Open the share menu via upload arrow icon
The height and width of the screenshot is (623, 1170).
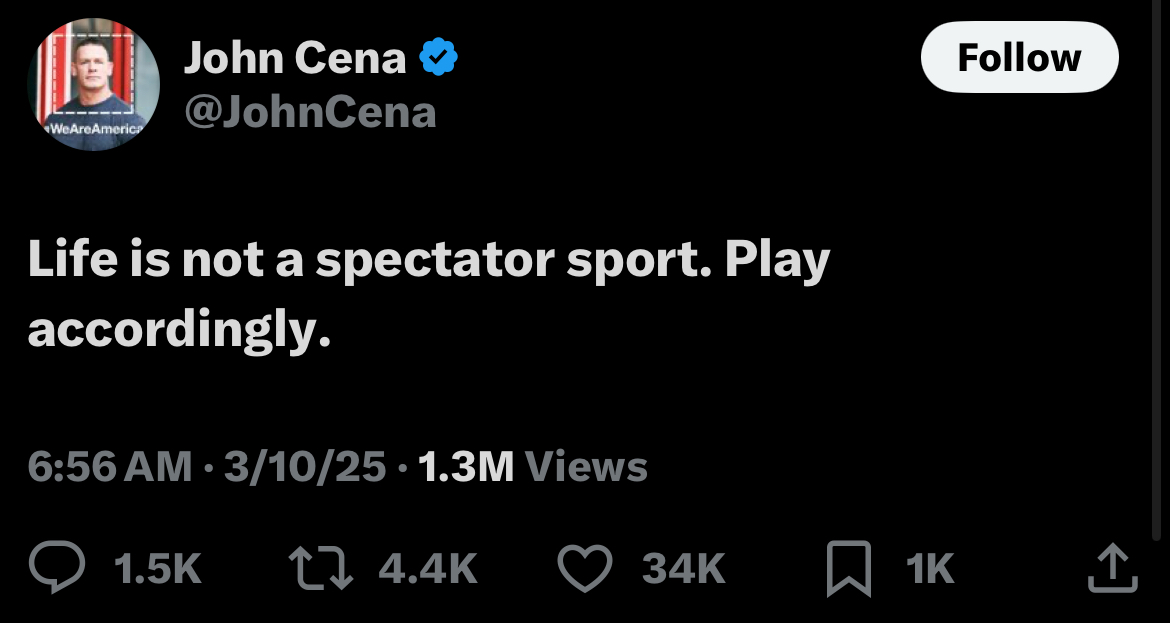coord(1112,568)
